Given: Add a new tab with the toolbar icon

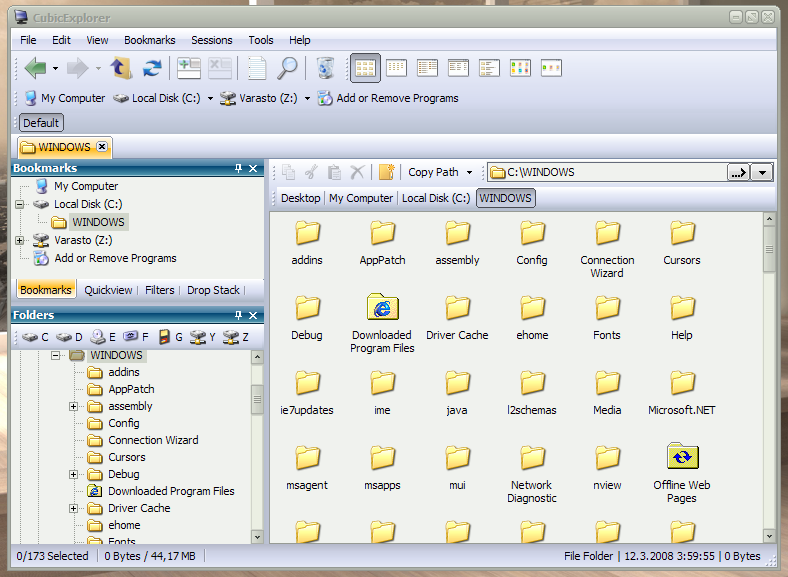Looking at the screenshot, I should 188,68.
